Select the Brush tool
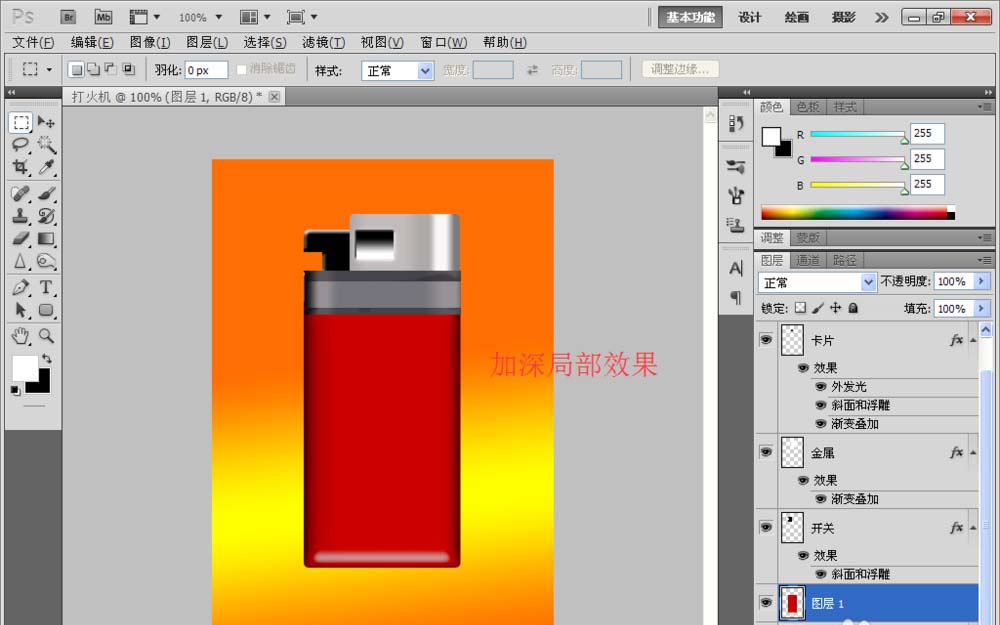This screenshot has width=1000, height=625. click(x=45, y=191)
